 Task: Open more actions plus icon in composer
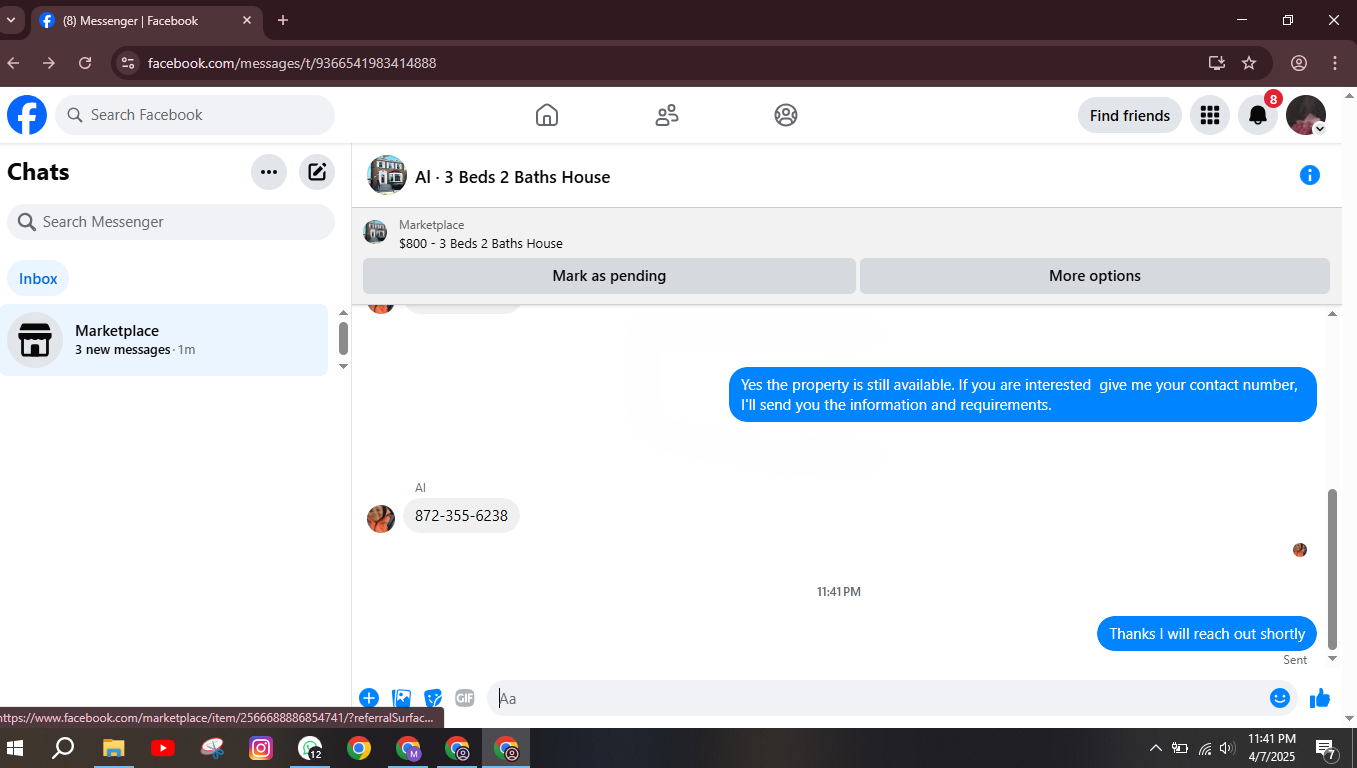369,698
